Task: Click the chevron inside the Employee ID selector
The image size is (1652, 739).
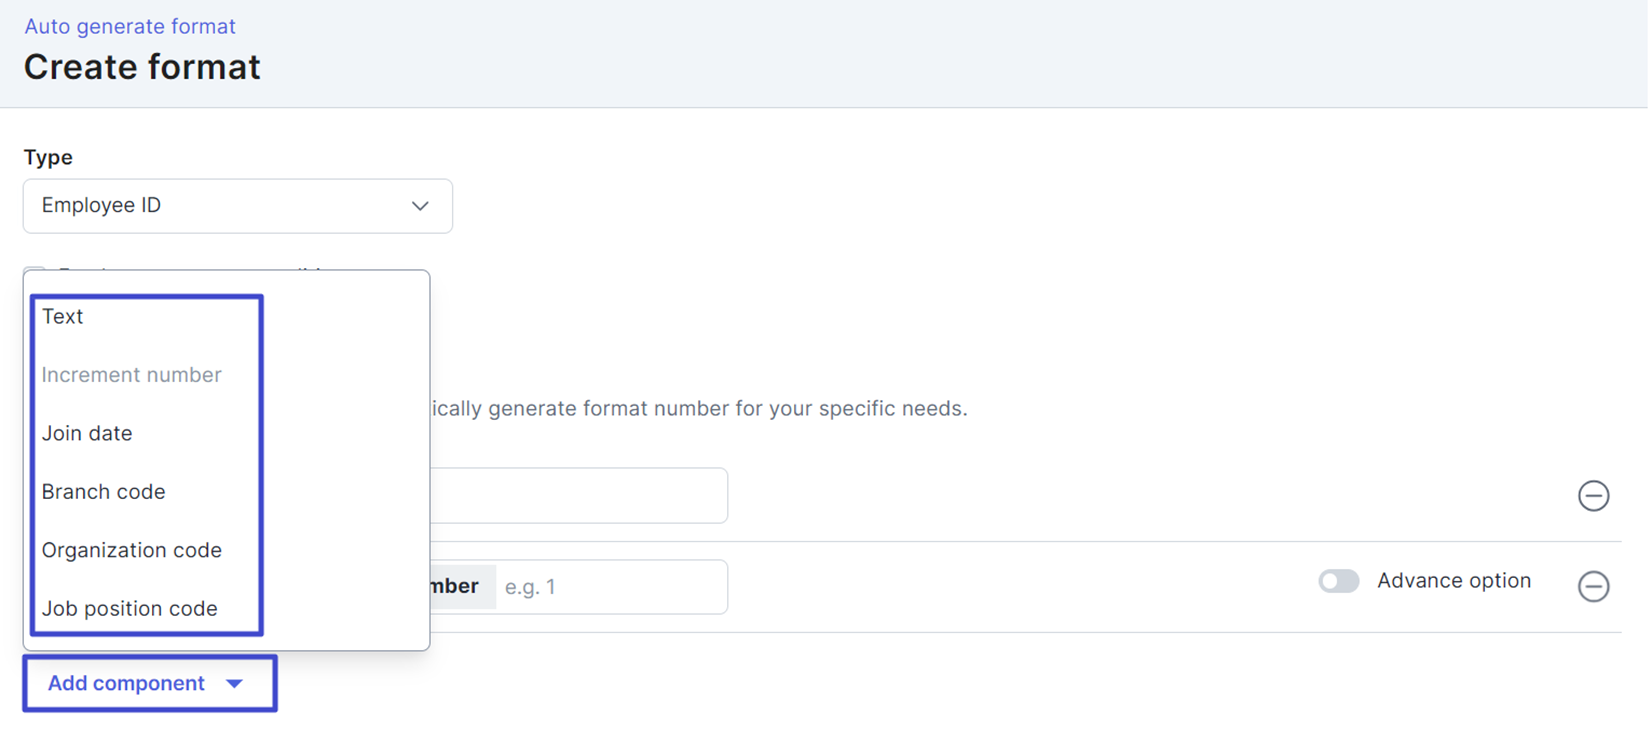Action: coord(420,205)
